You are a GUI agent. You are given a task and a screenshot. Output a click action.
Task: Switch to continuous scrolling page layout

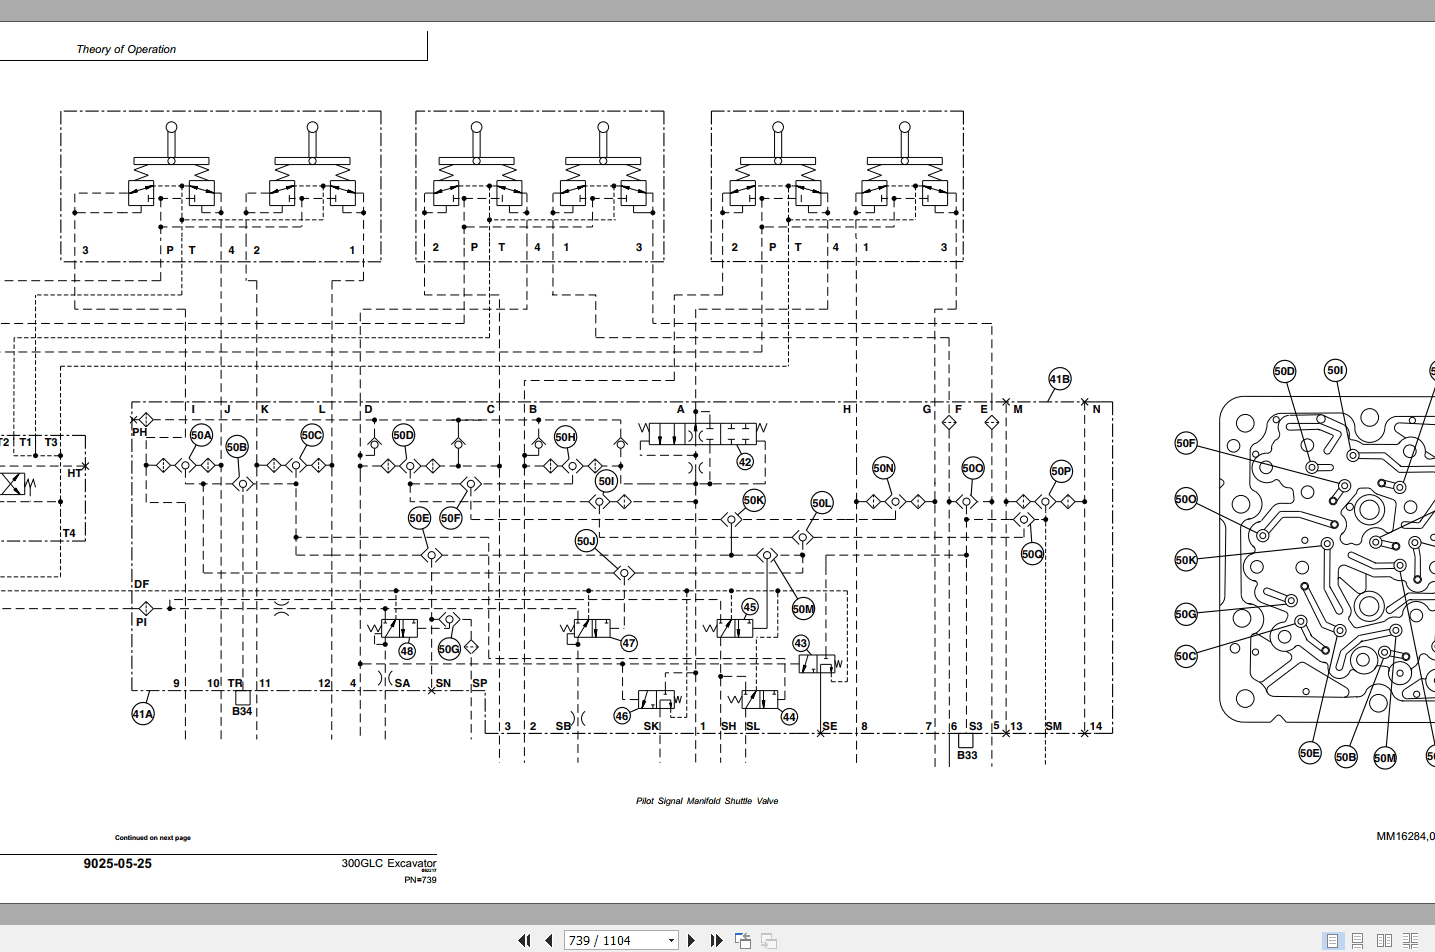[1357, 940]
